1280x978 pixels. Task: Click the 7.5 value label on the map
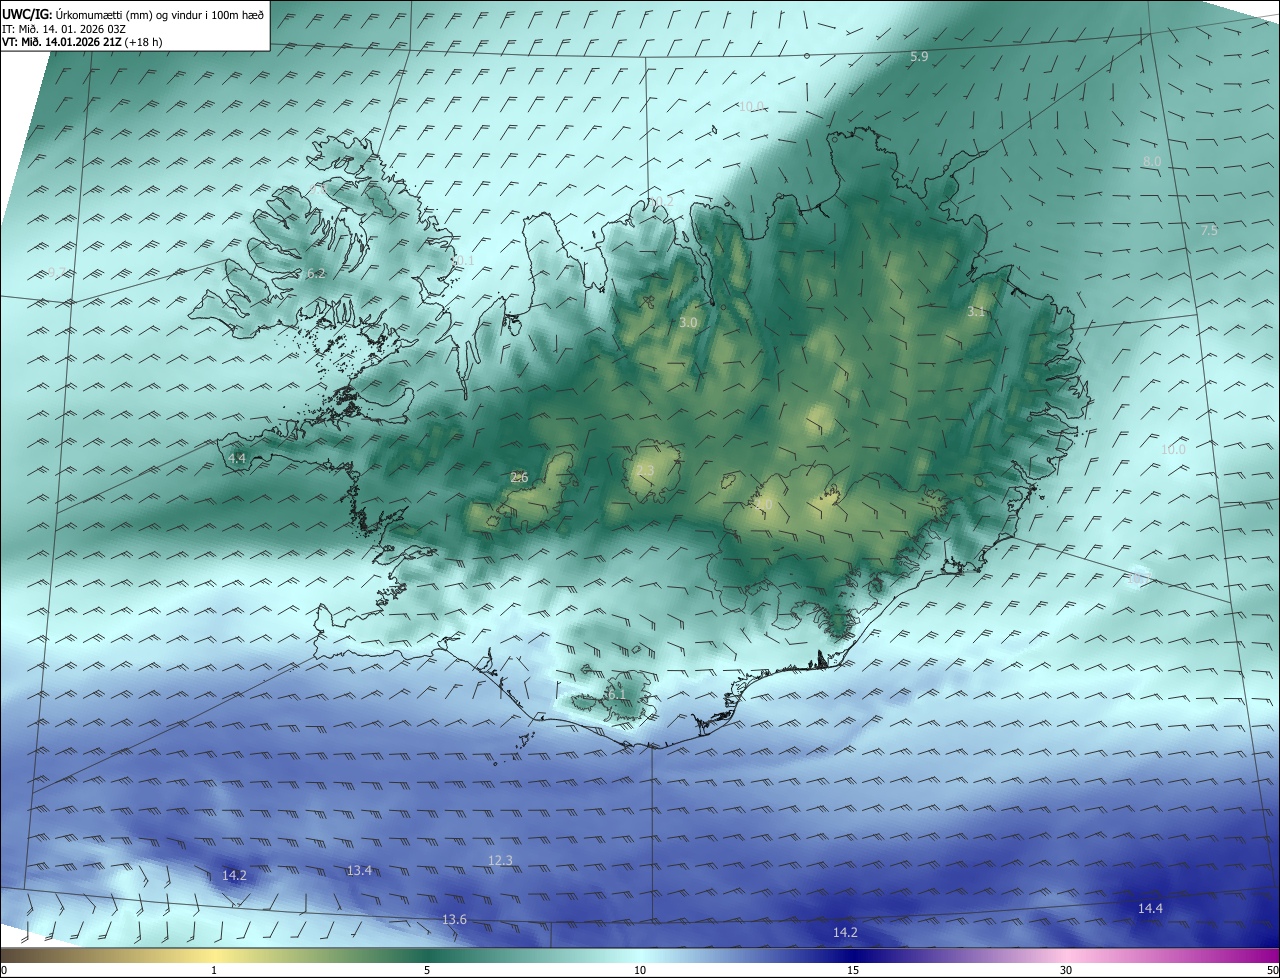(1209, 230)
